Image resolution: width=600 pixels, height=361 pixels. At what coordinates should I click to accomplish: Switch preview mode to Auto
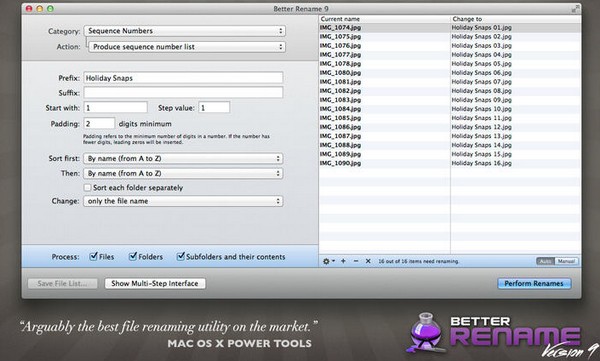tap(545, 261)
